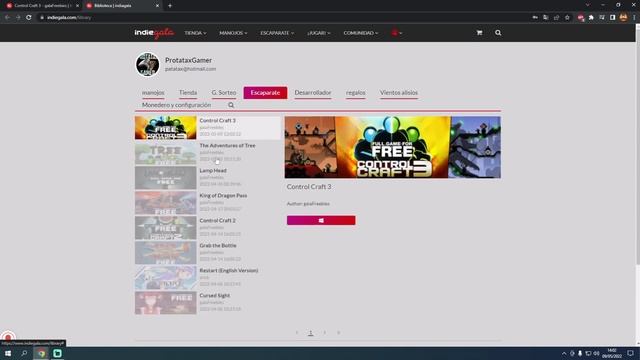Image resolution: width=640 pixels, height=360 pixels.
Task: Click the King of Dragon Pass thumbnail
Action: [x=166, y=203]
